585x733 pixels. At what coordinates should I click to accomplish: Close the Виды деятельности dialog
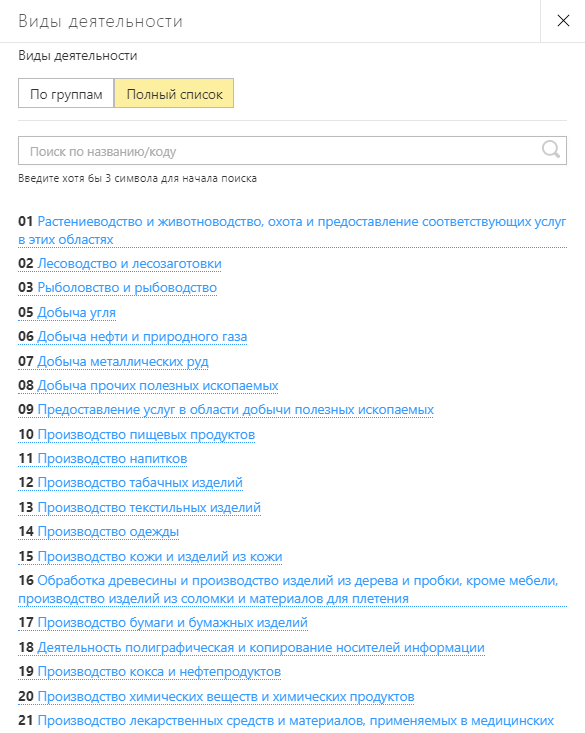coord(563,21)
